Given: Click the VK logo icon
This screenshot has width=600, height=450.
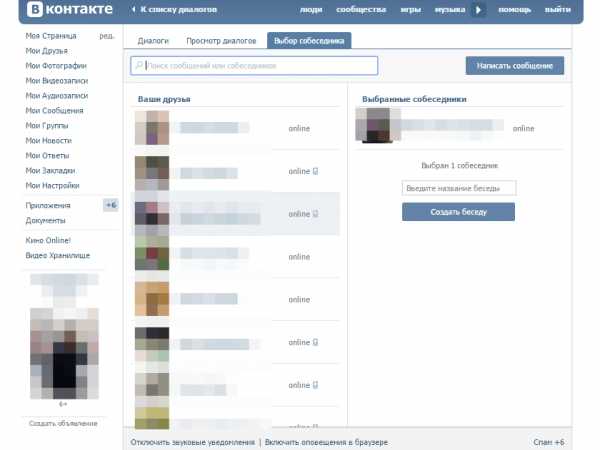Looking at the screenshot, I should click(34, 9).
